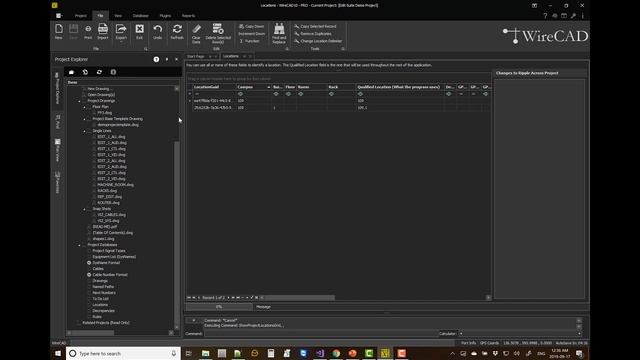Pin the Project Explorer panel
Viewport: 640px width, 360px height.
click(167, 60)
